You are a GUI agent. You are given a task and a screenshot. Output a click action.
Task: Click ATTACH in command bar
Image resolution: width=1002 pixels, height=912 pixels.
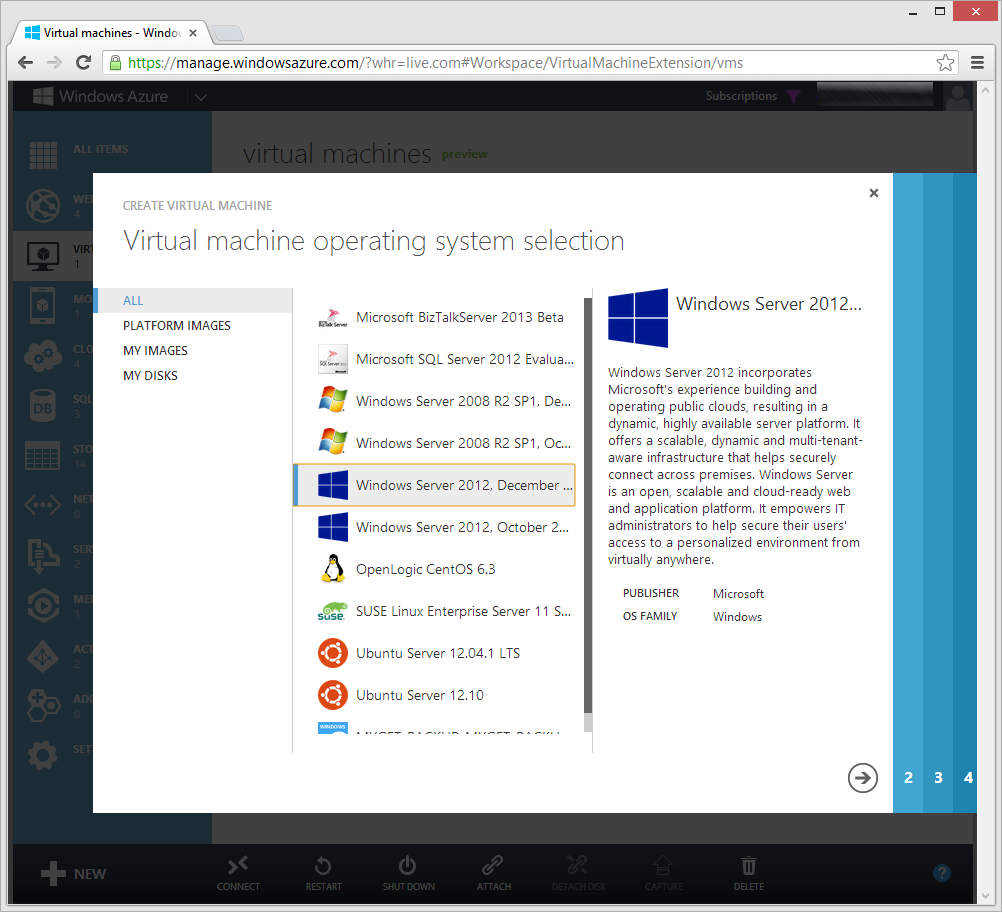click(x=493, y=874)
